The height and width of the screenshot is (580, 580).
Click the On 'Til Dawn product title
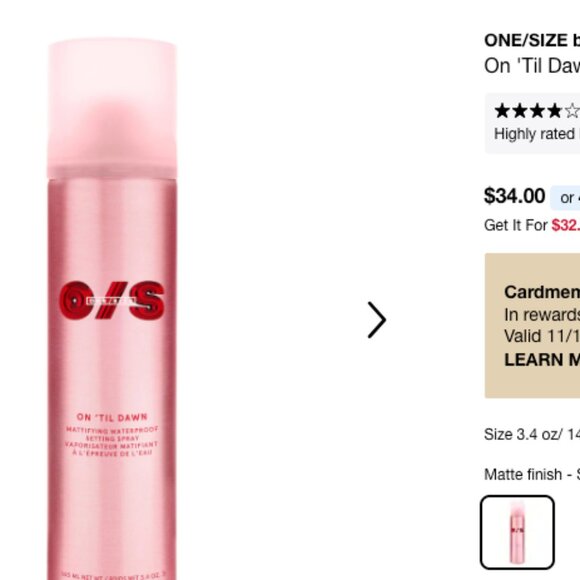pos(532,66)
